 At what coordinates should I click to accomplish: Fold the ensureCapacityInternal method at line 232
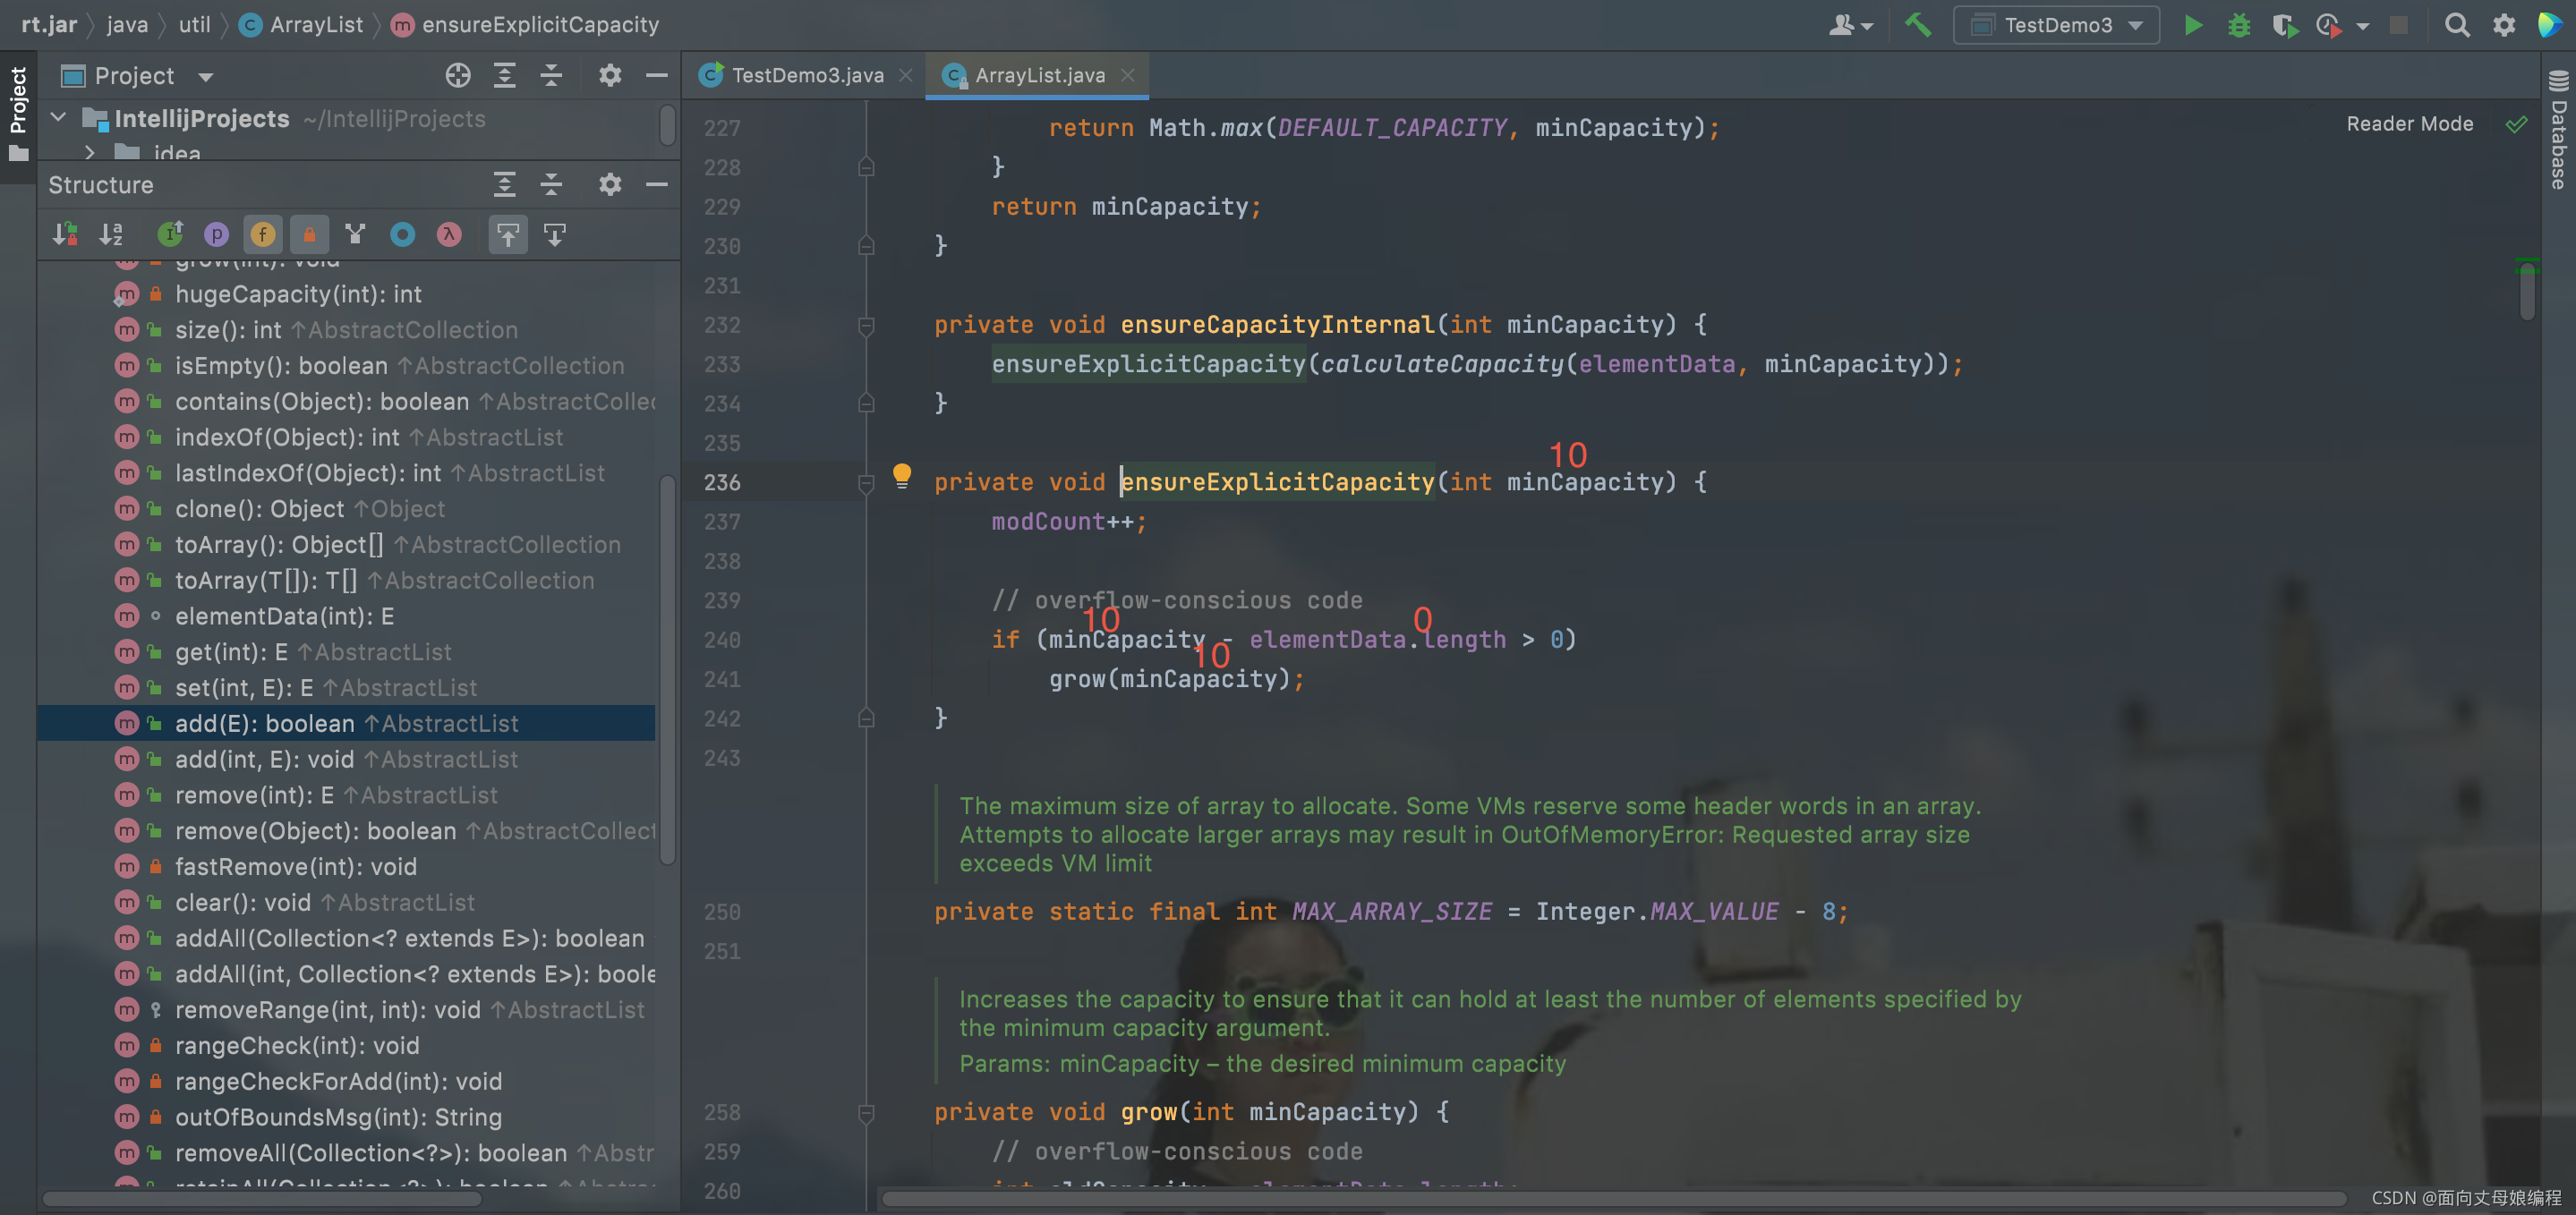866,325
